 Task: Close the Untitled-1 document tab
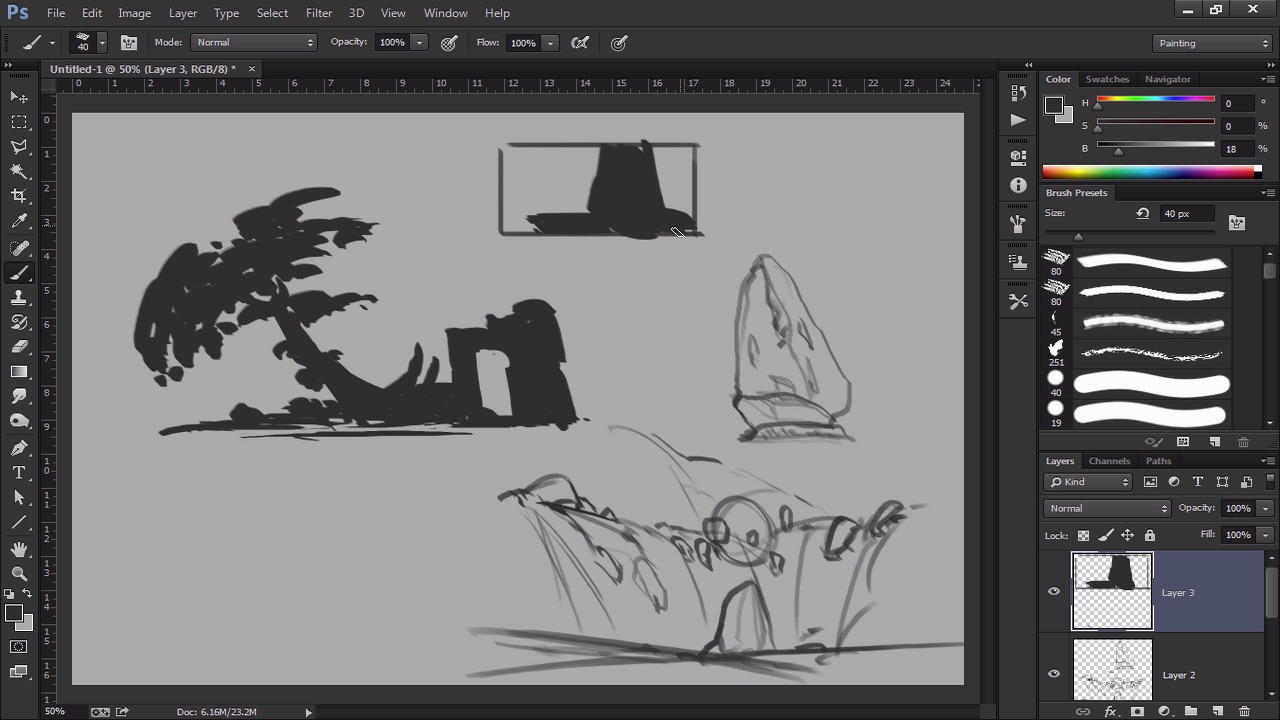252,69
